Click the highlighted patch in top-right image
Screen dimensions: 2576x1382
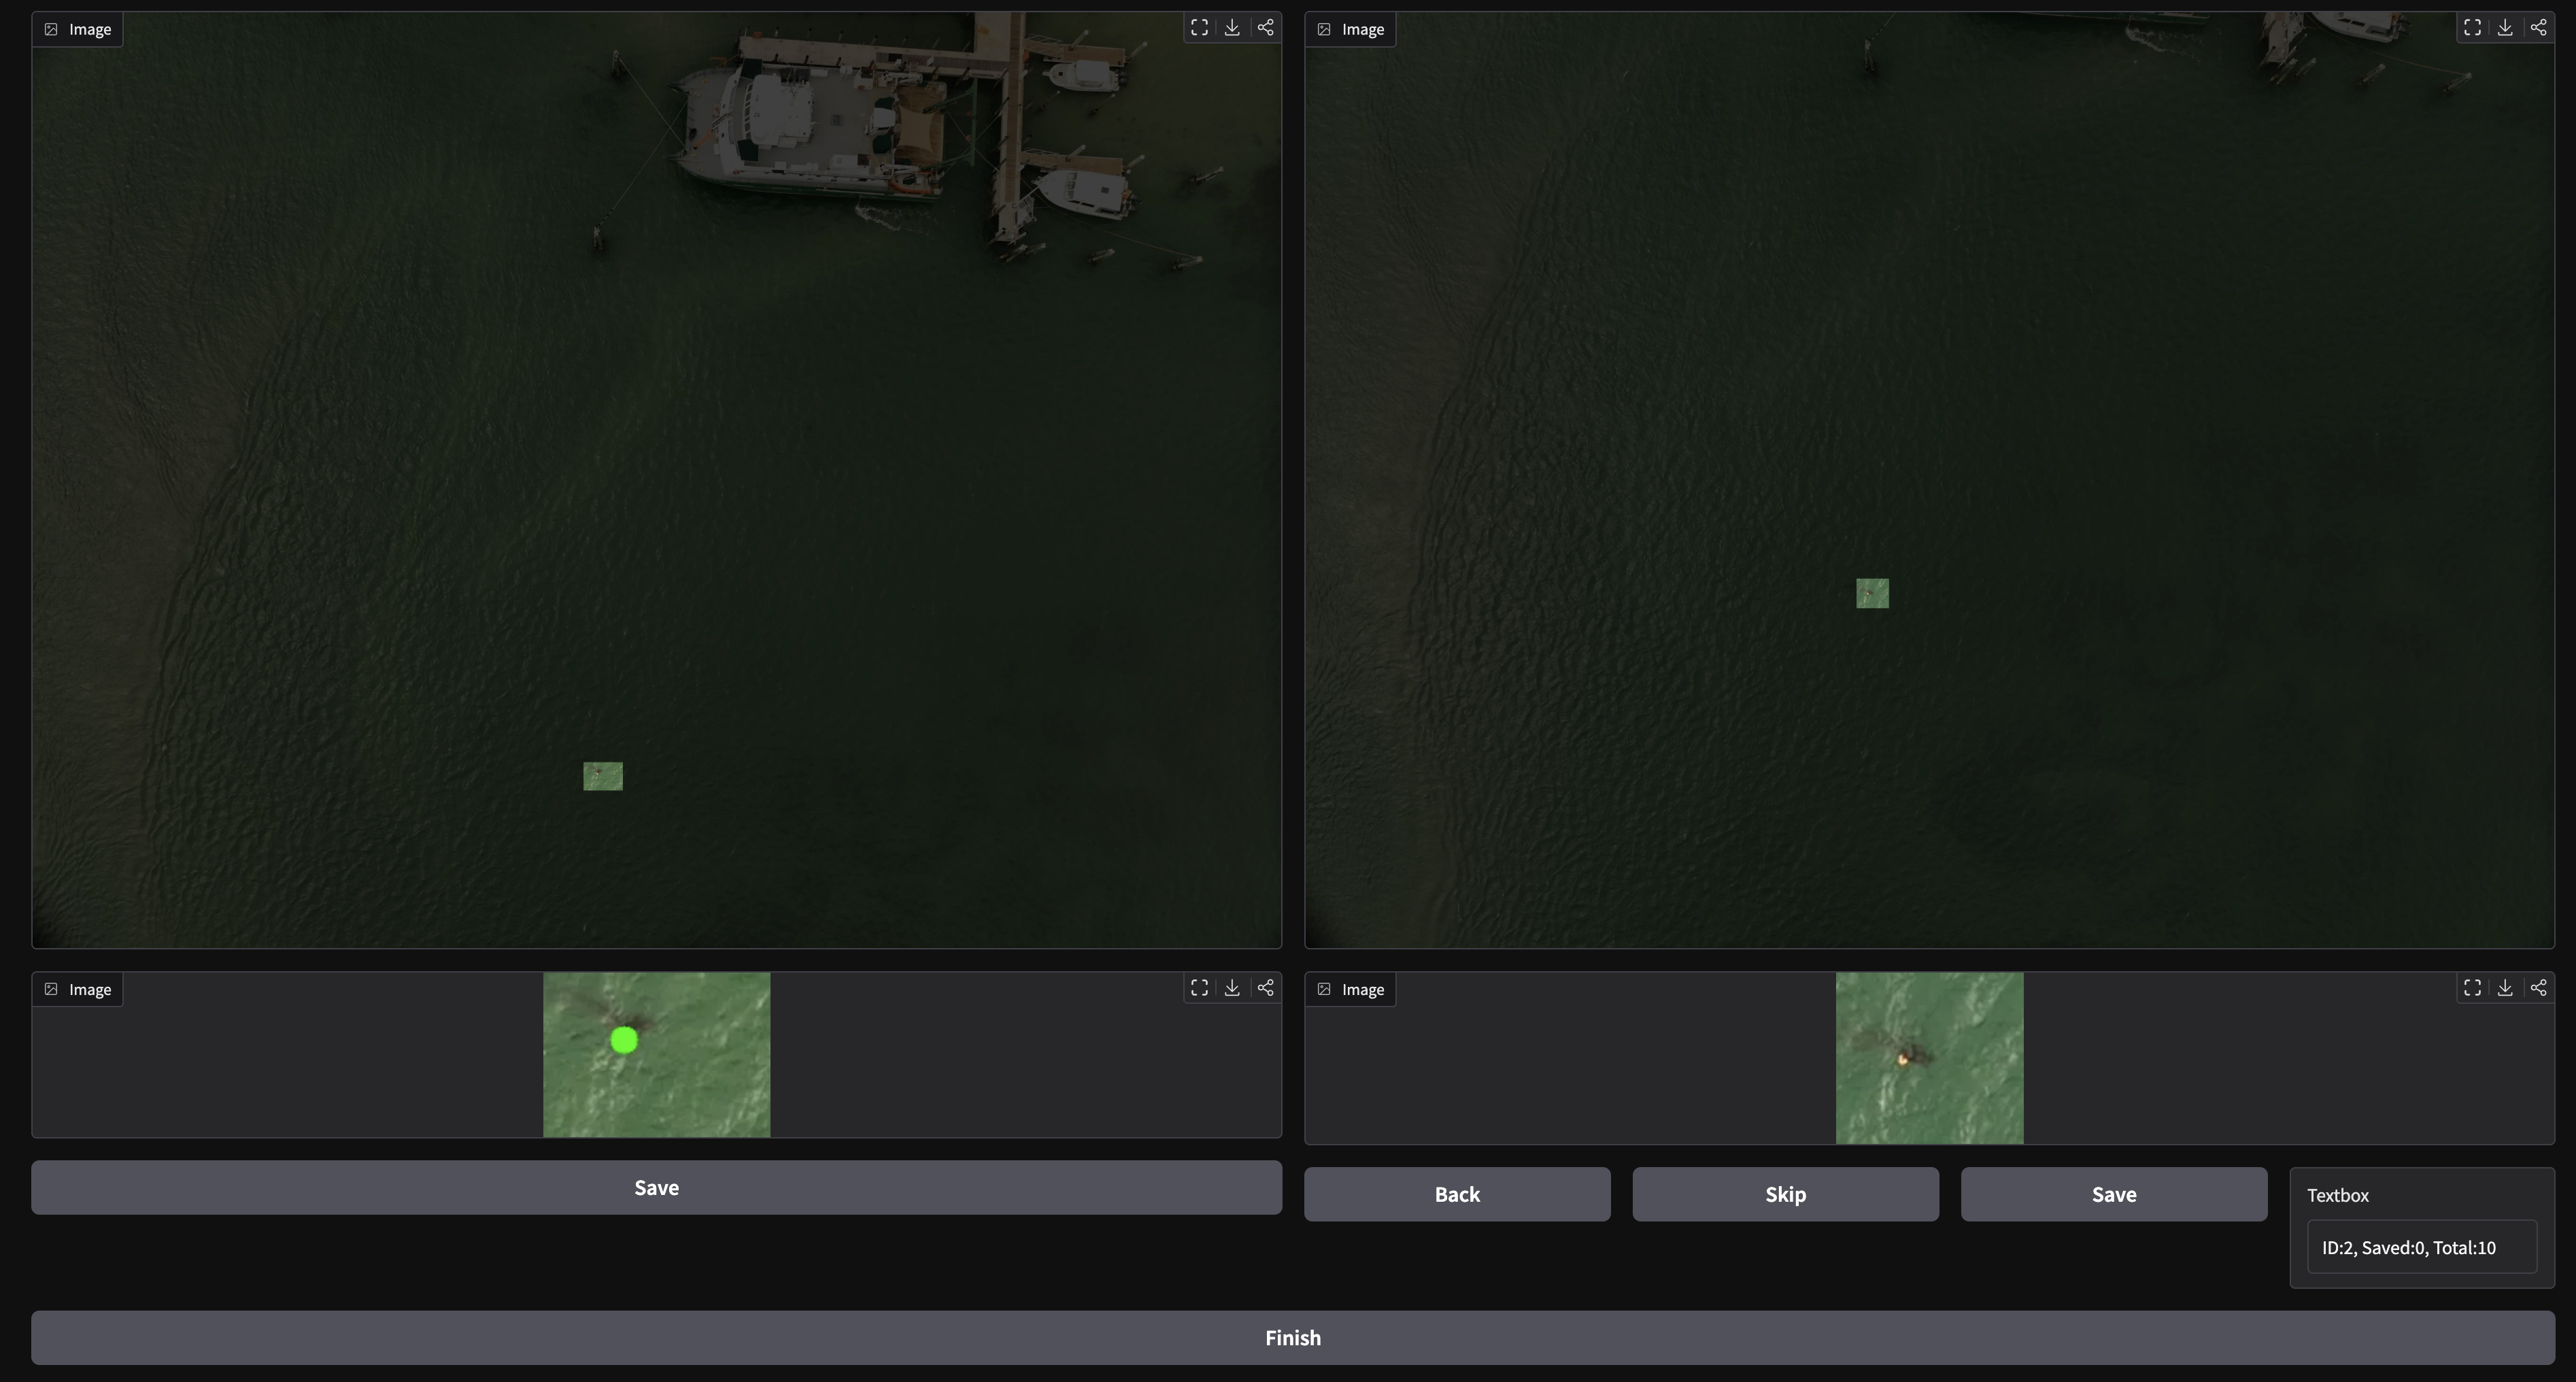1873,593
